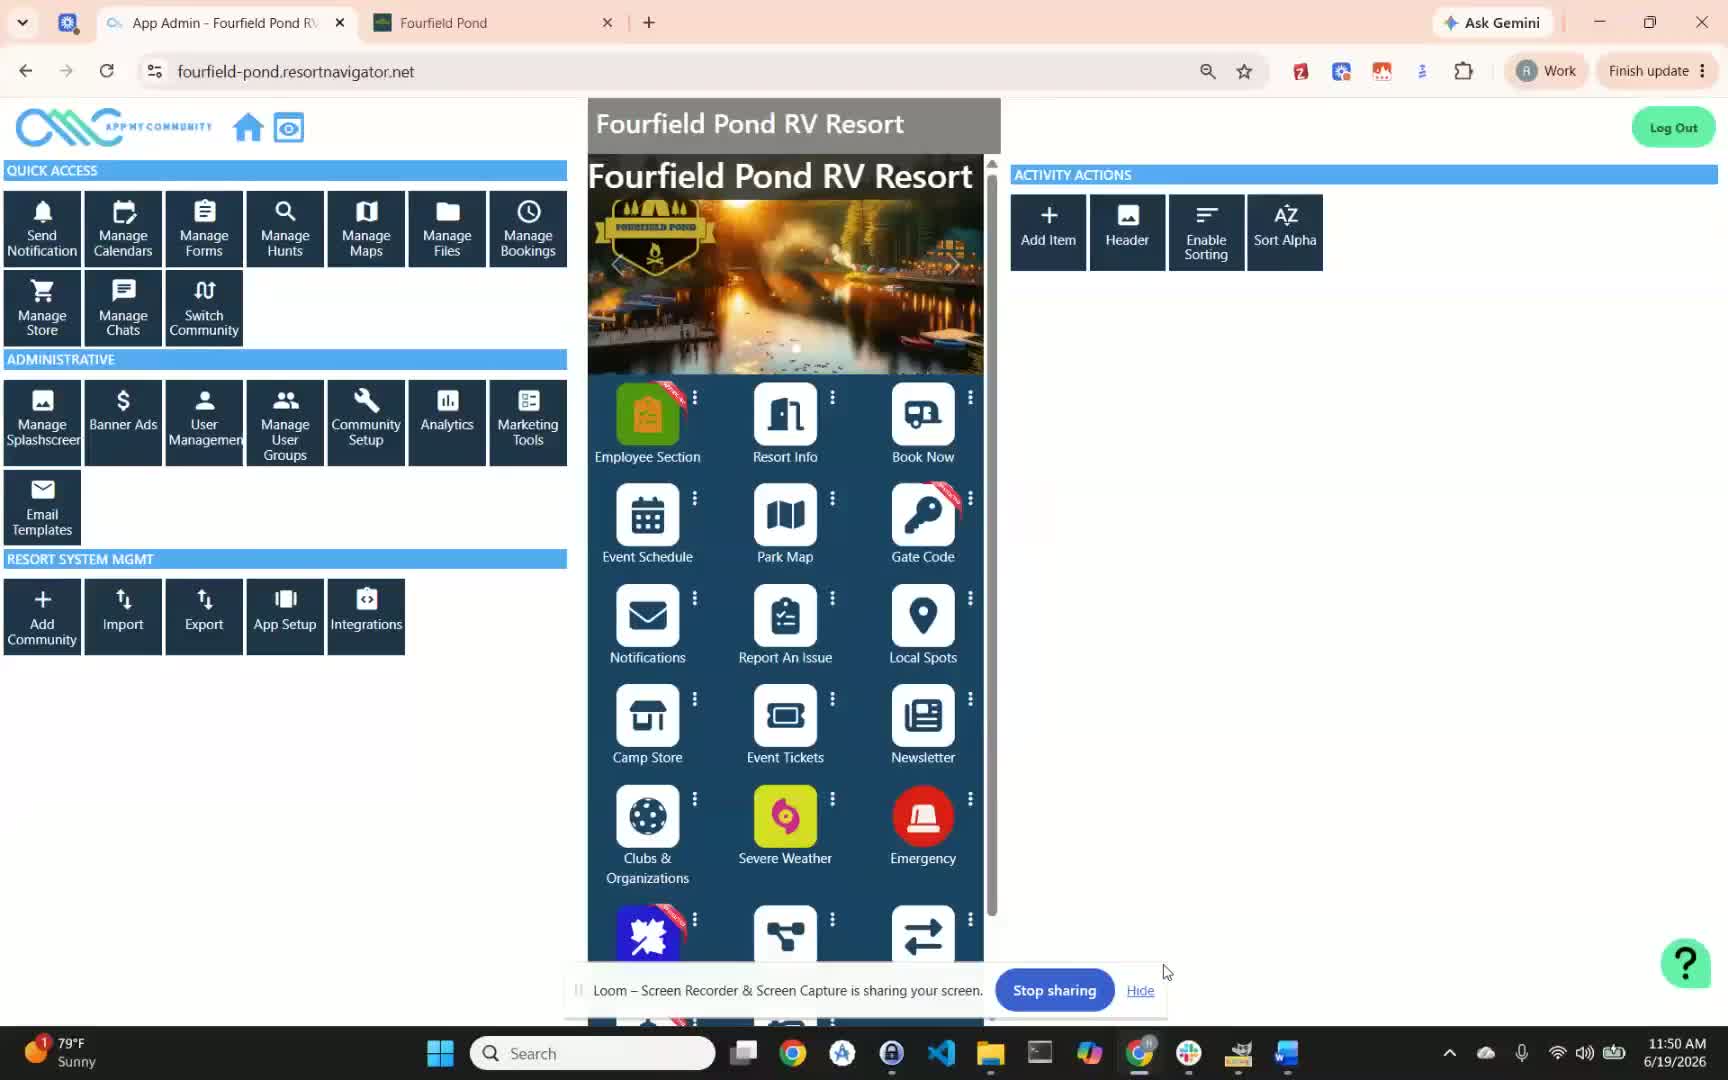Expand options menu next to Newsletter
1728x1080 pixels.
pyautogui.click(x=970, y=699)
